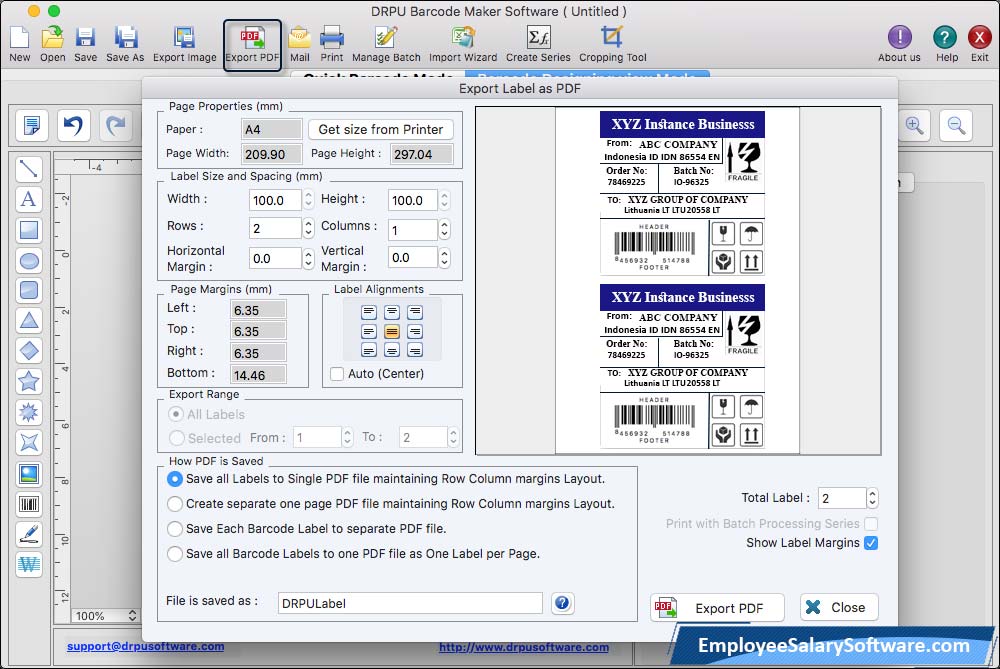
Task: Adjust the Horizontal Margin stepper
Action: click(x=309, y=258)
